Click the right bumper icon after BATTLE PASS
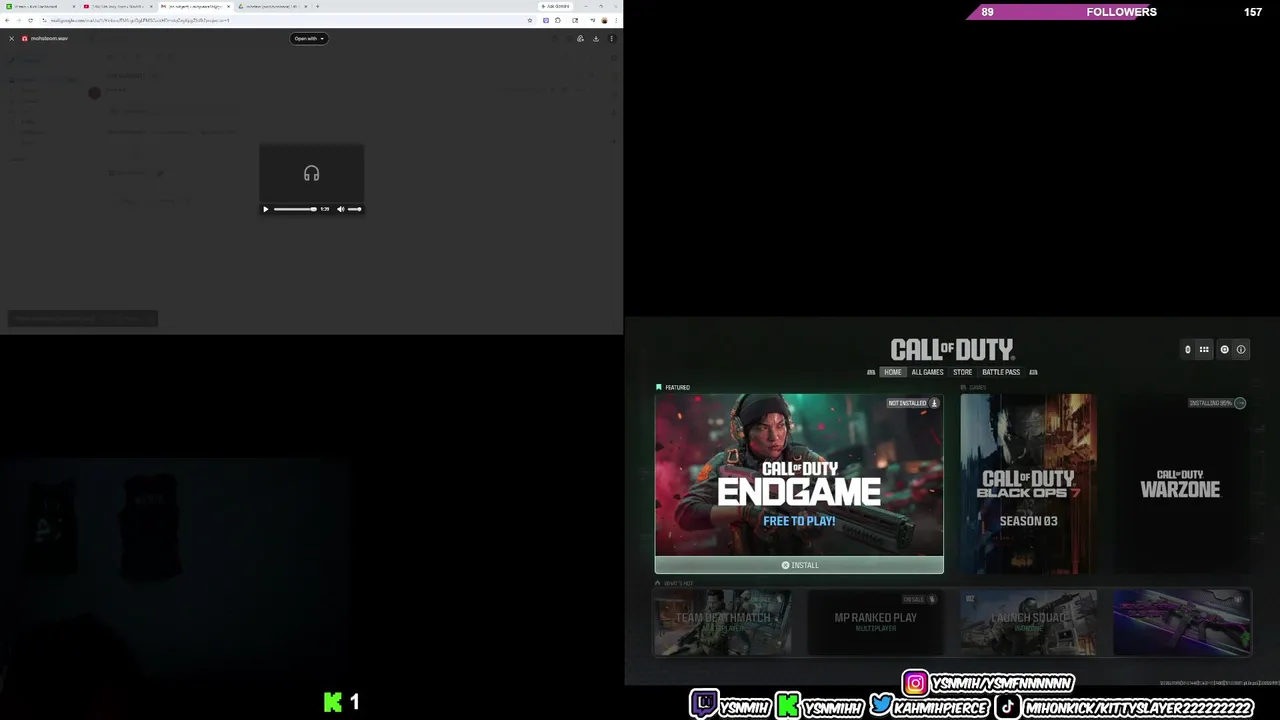This screenshot has width=1280, height=720. (1033, 372)
